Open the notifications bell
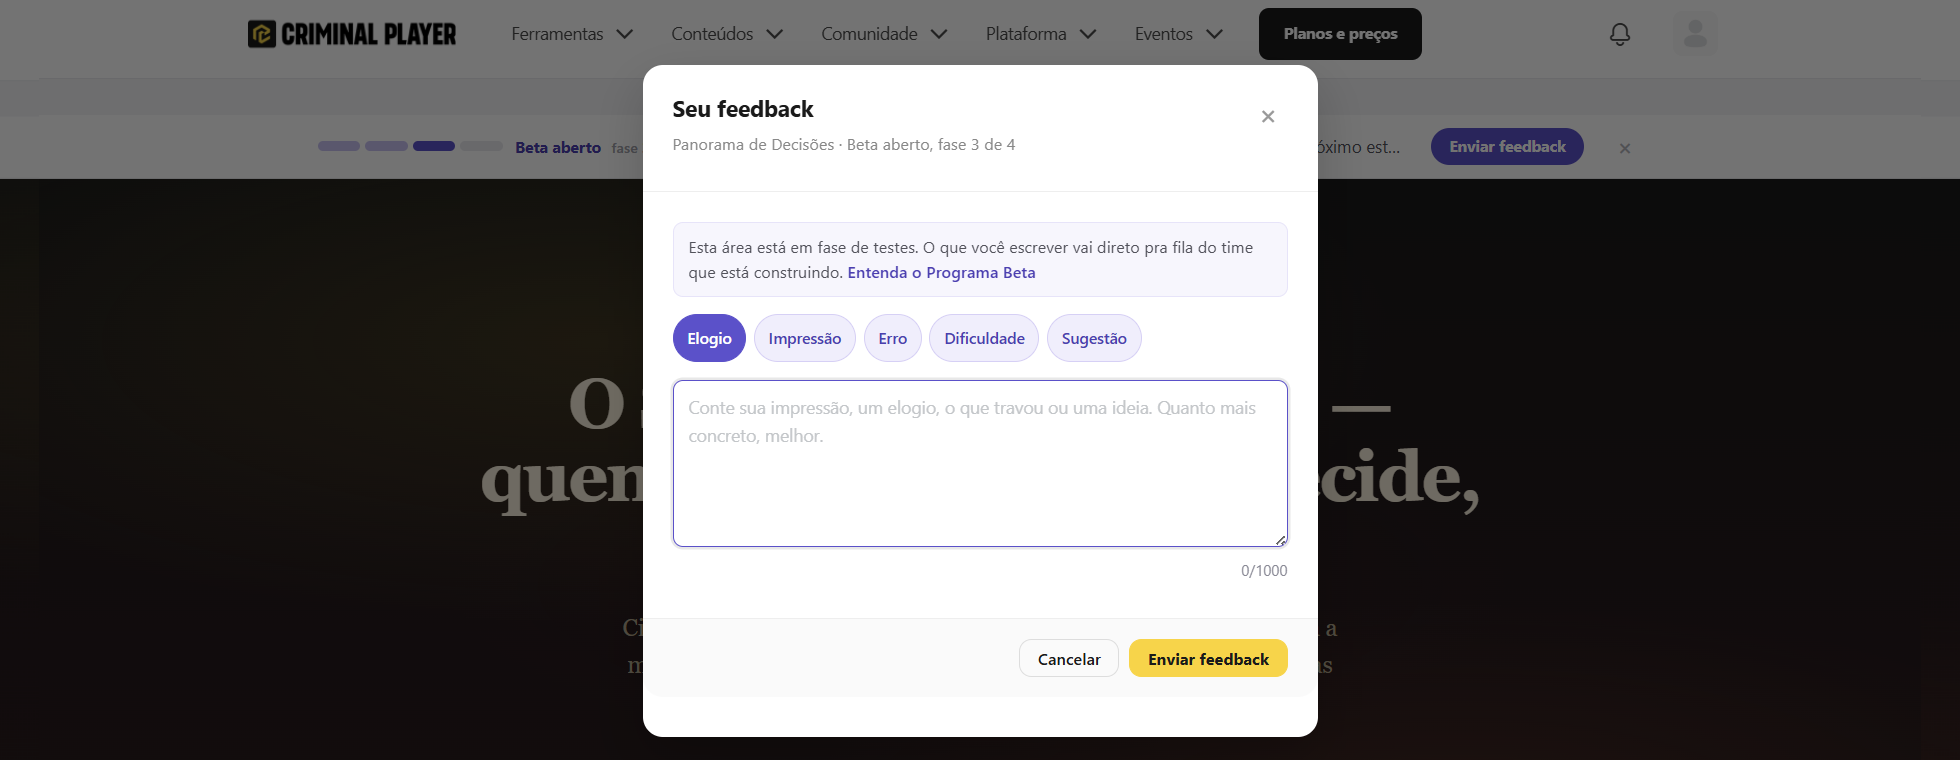 click(x=1619, y=34)
